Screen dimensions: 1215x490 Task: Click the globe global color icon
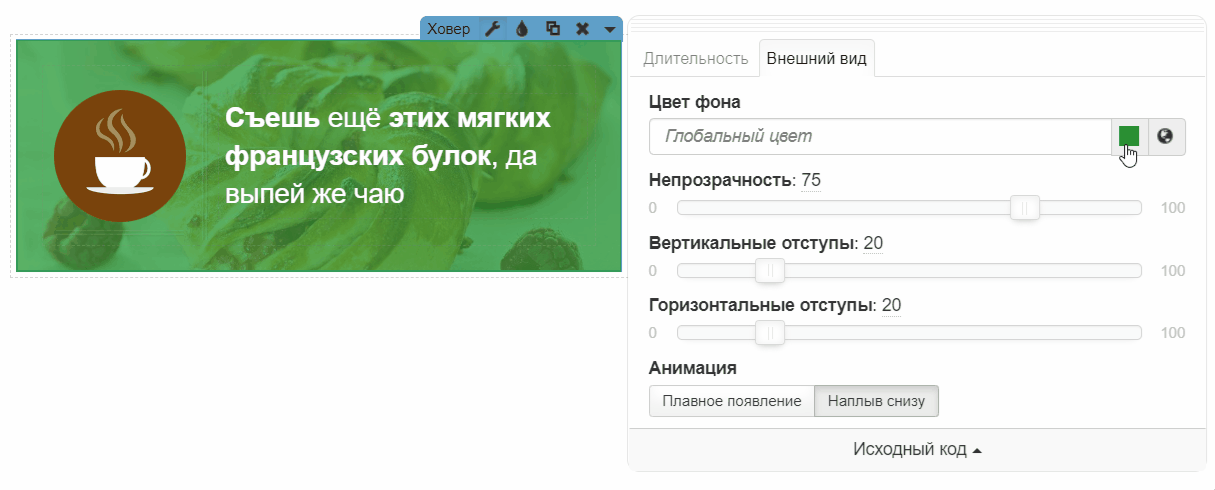pyautogui.click(x=1165, y=136)
